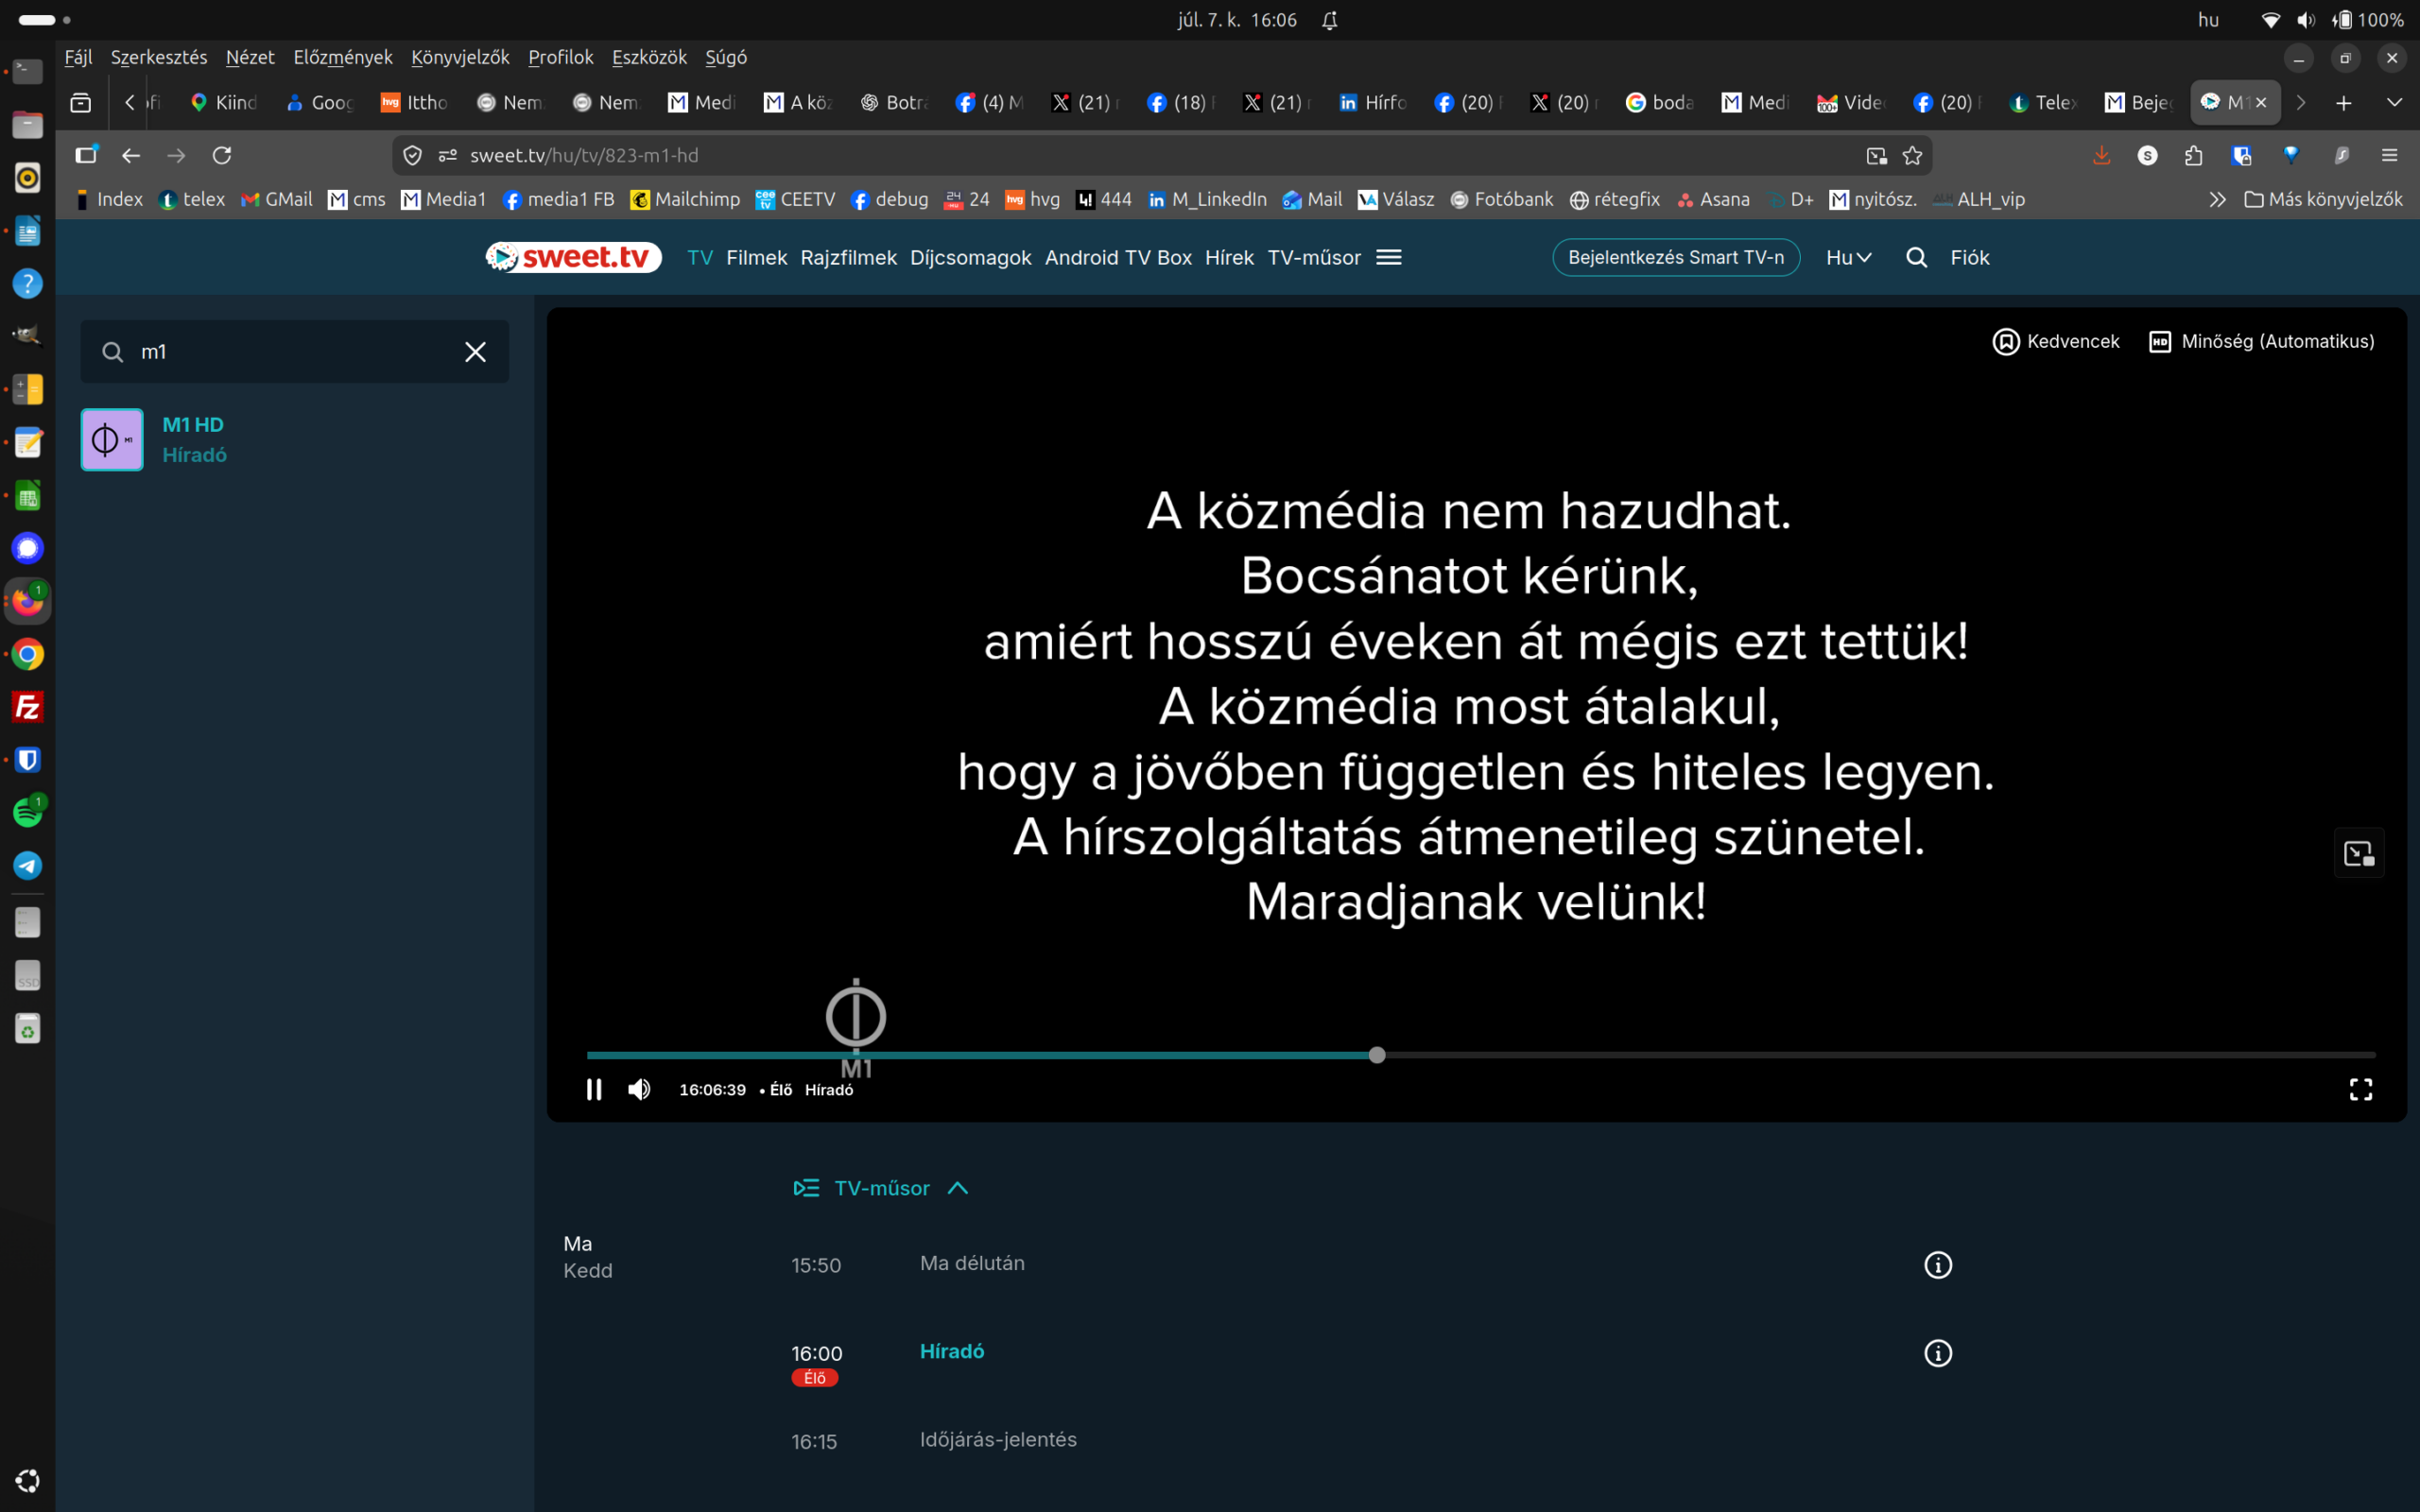Open site permissions icon in address bar
Image resolution: width=2420 pixels, height=1512 pixels.
coord(447,155)
